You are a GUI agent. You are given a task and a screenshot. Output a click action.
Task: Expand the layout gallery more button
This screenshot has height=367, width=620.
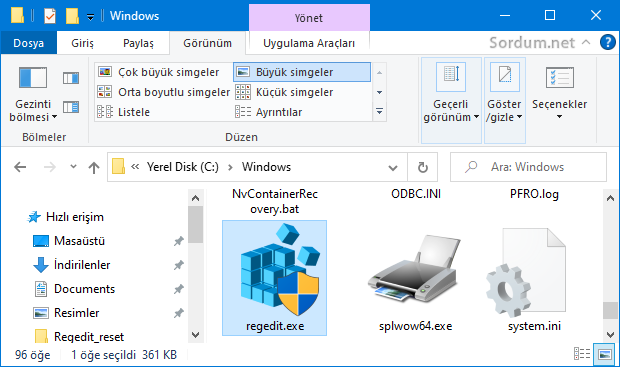pos(379,112)
